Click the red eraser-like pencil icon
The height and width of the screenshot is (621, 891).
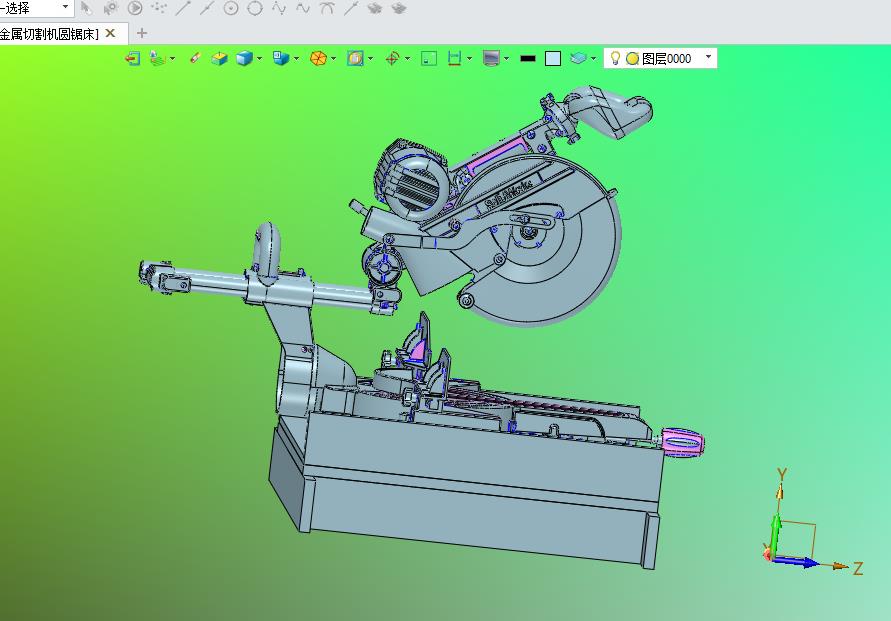[x=194, y=59]
